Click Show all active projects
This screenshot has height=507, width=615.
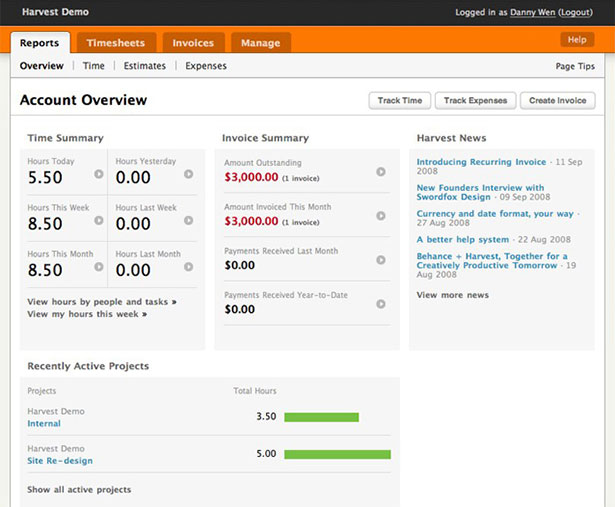click(79, 490)
